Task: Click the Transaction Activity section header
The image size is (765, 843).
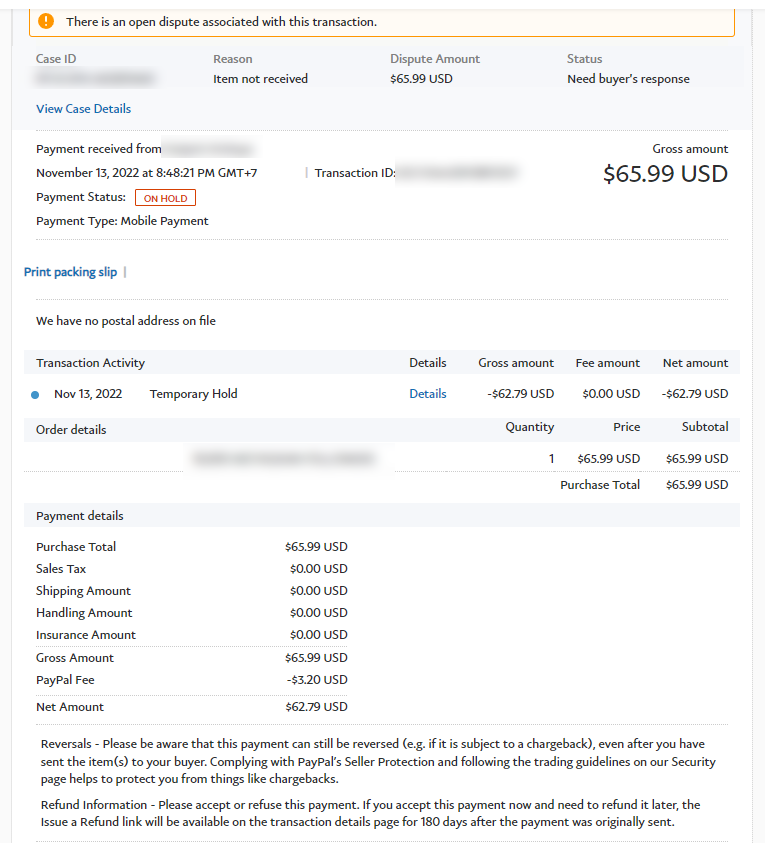Action: click(x=90, y=363)
